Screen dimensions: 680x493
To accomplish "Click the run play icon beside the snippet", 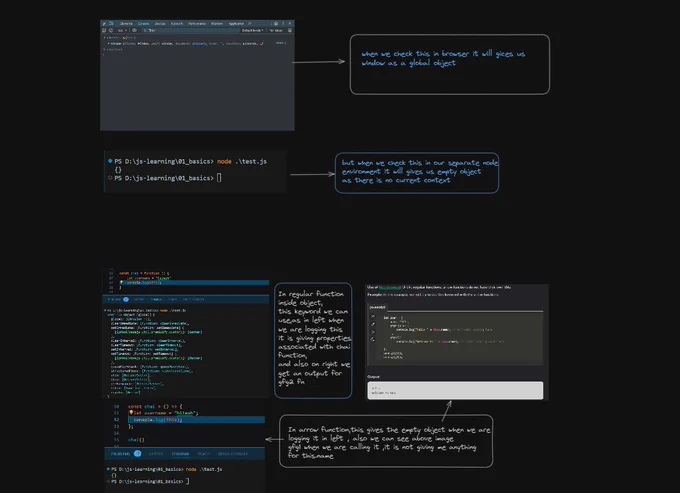I will [x=373, y=332].
